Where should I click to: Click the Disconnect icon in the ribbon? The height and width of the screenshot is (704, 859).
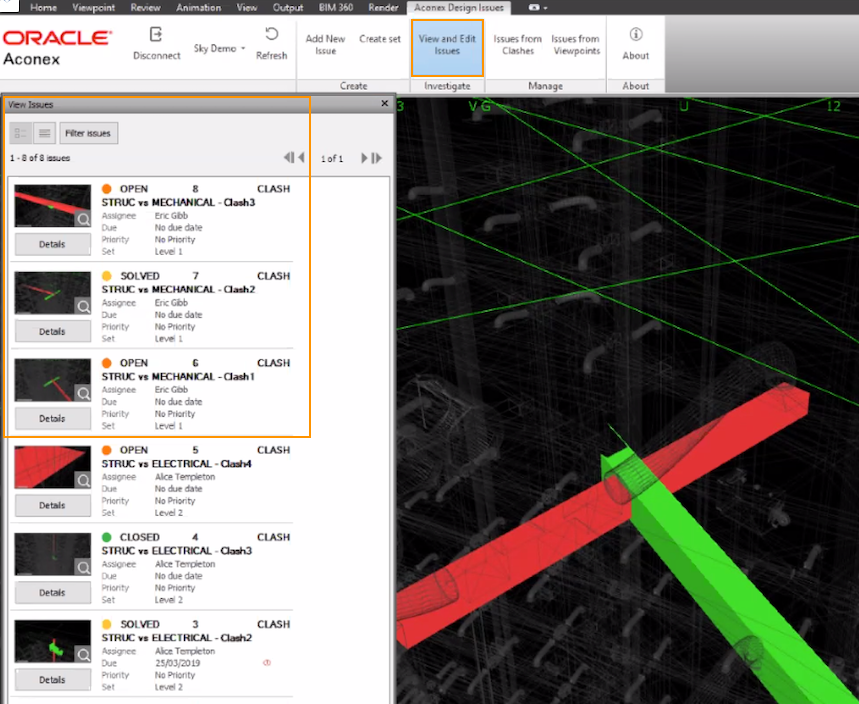(156, 35)
